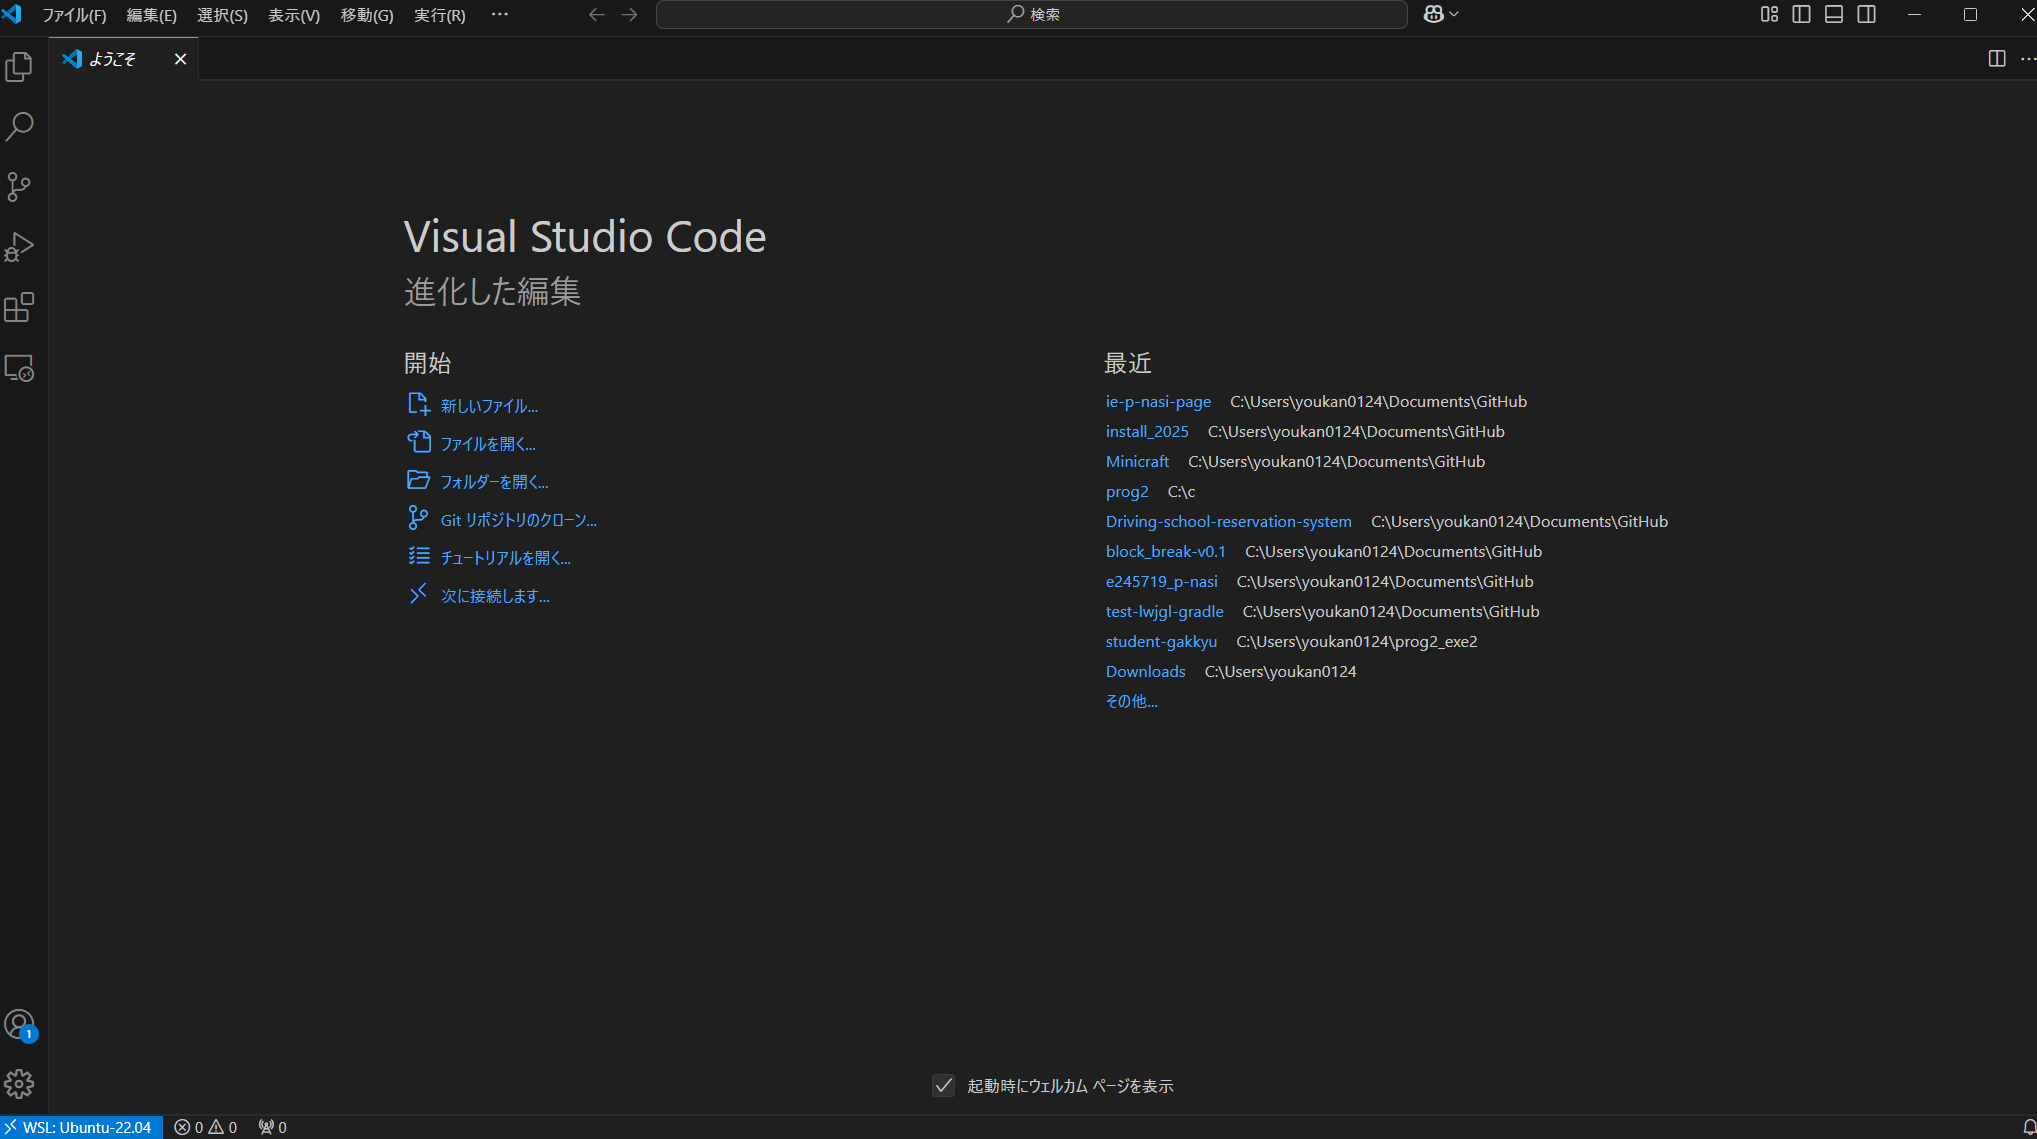Viewport: 2037px width, 1139px height.
Task: Open recent project Minicraft
Action: point(1137,461)
